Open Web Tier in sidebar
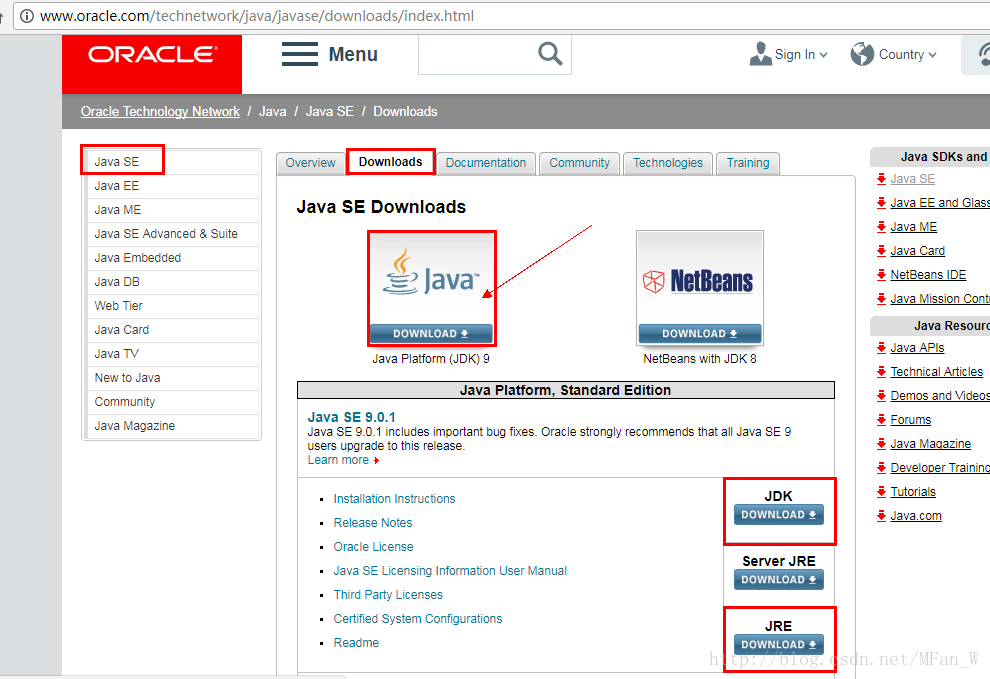This screenshot has width=990, height=679. click(171, 306)
